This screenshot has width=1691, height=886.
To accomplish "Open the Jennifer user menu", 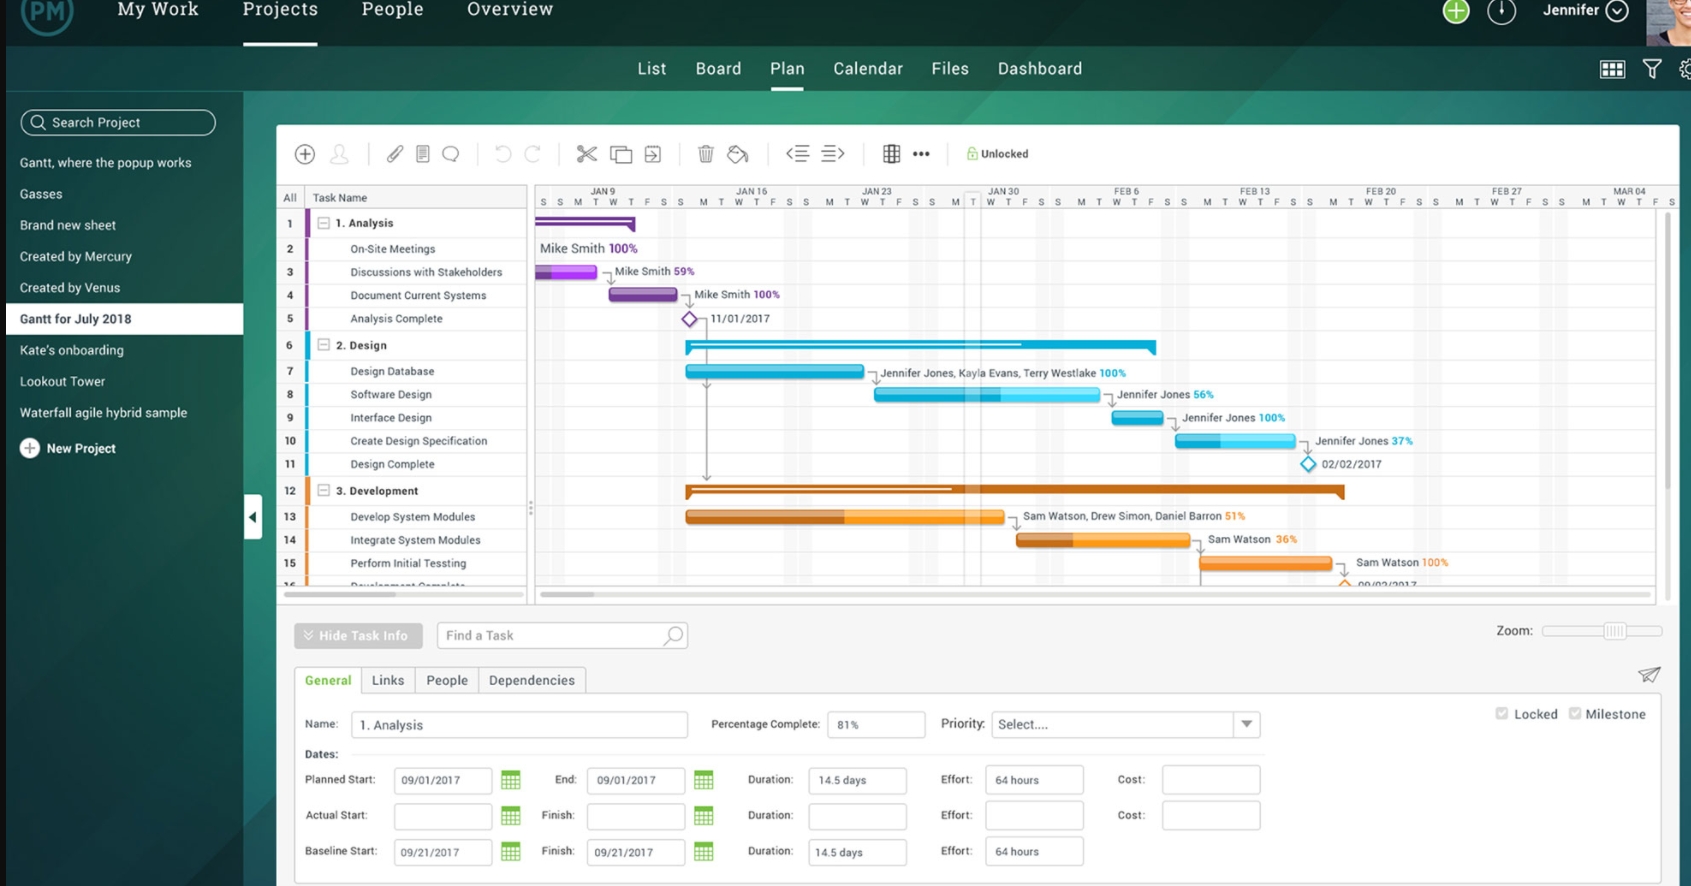I will coord(1586,11).
